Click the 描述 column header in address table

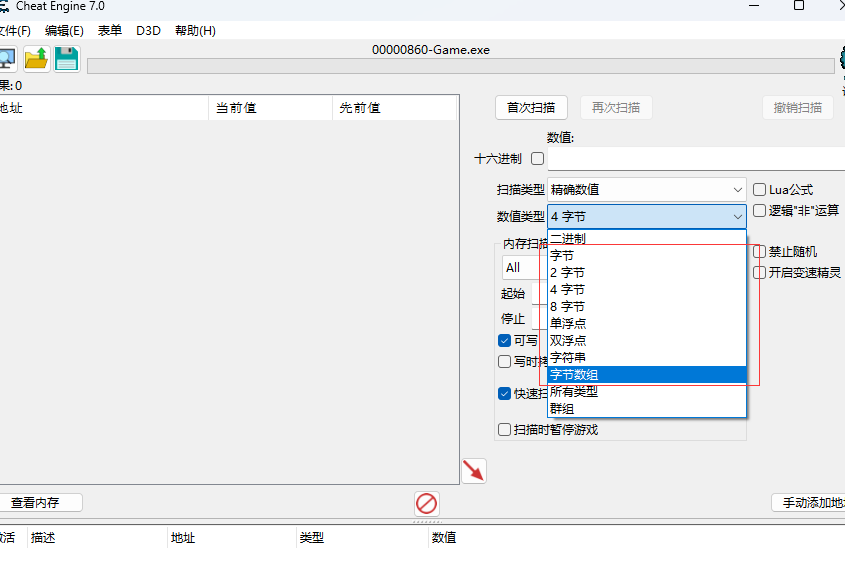97,538
